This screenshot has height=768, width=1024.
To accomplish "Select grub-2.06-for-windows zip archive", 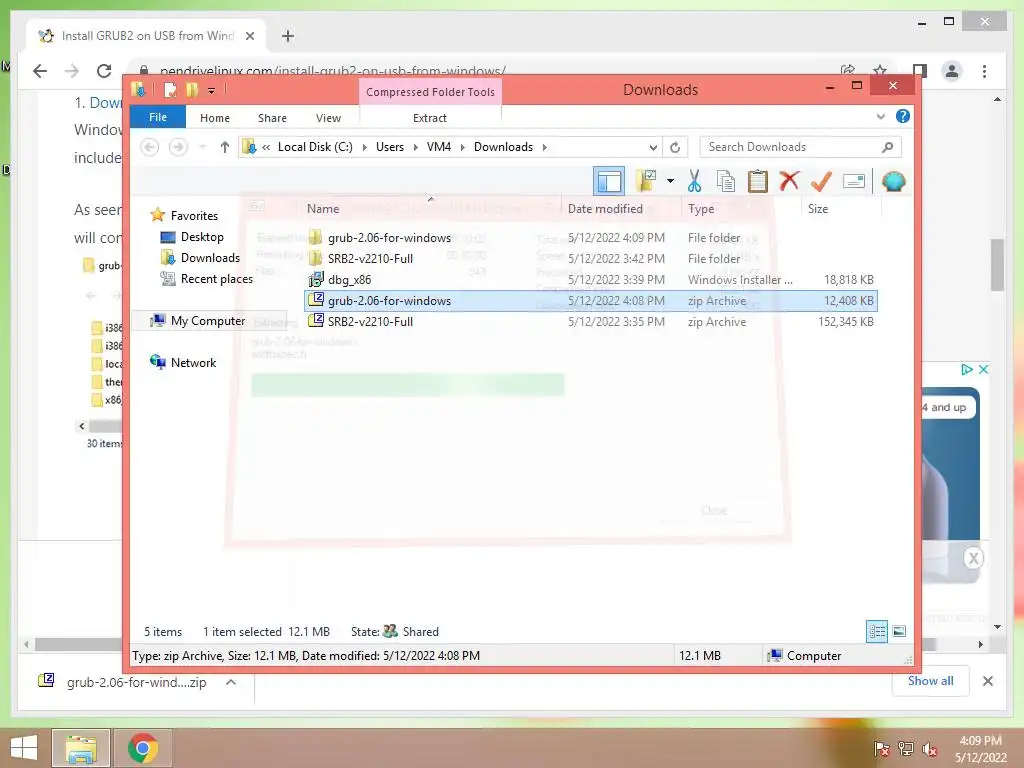I will point(590,300).
